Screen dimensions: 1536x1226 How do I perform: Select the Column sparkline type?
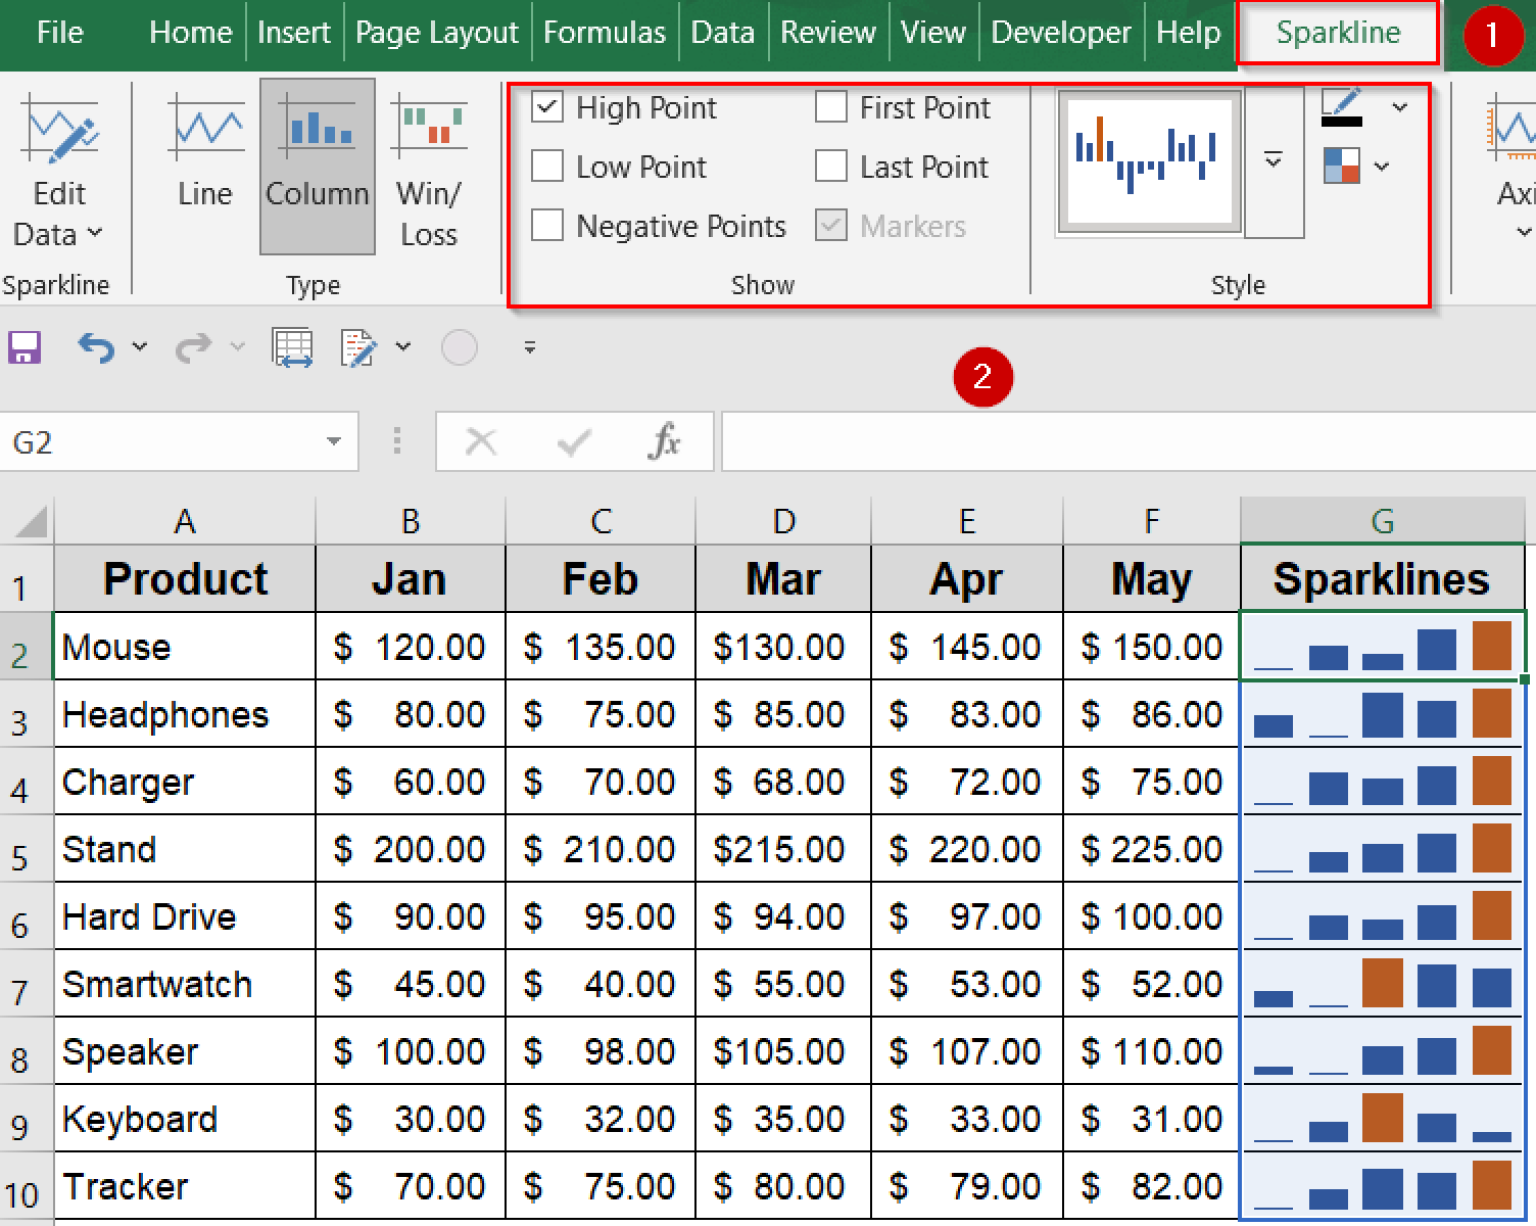point(316,160)
